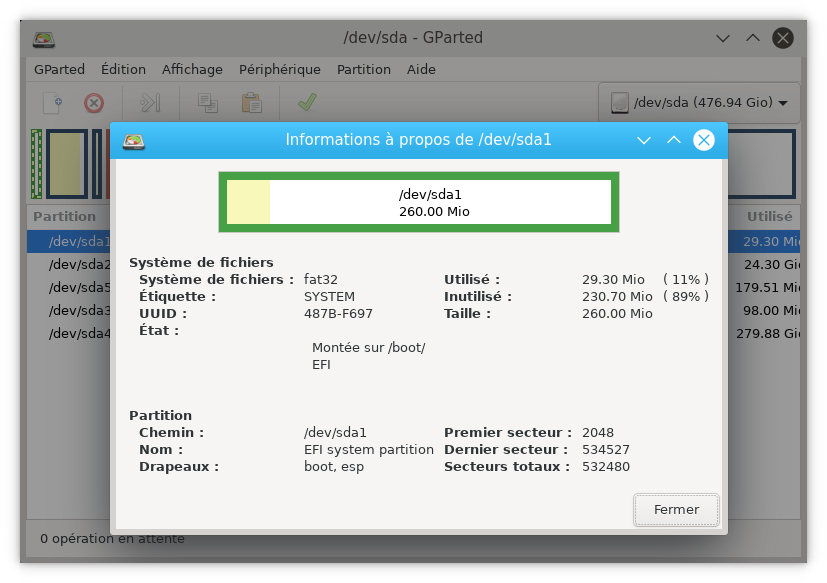The height and width of the screenshot is (583, 827).
Task: Click the 24.30 Gio used cell
Action: (x=772, y=264)
